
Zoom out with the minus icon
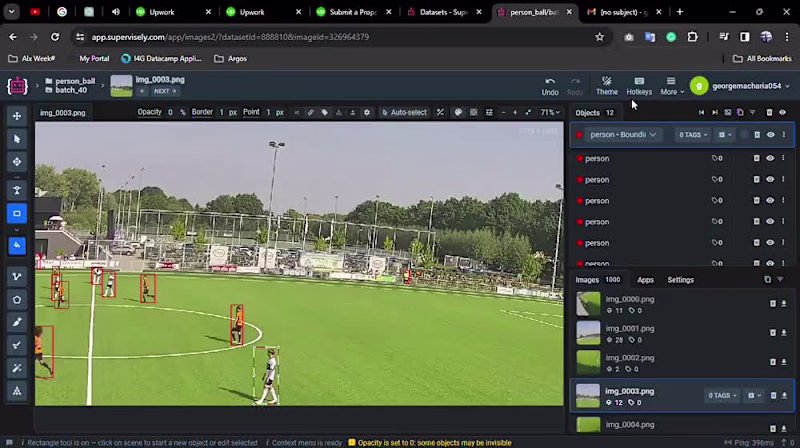[x=503, y=112]
